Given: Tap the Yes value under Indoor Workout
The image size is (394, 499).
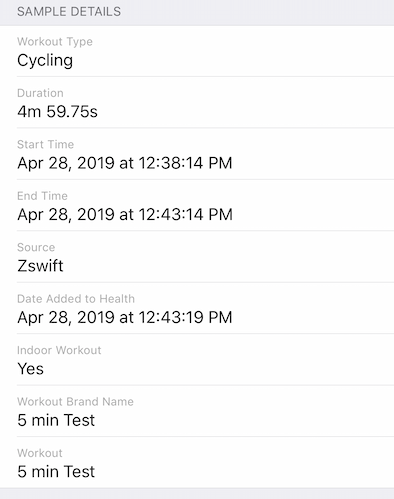Looking at the screenshot, I should 30,369.
